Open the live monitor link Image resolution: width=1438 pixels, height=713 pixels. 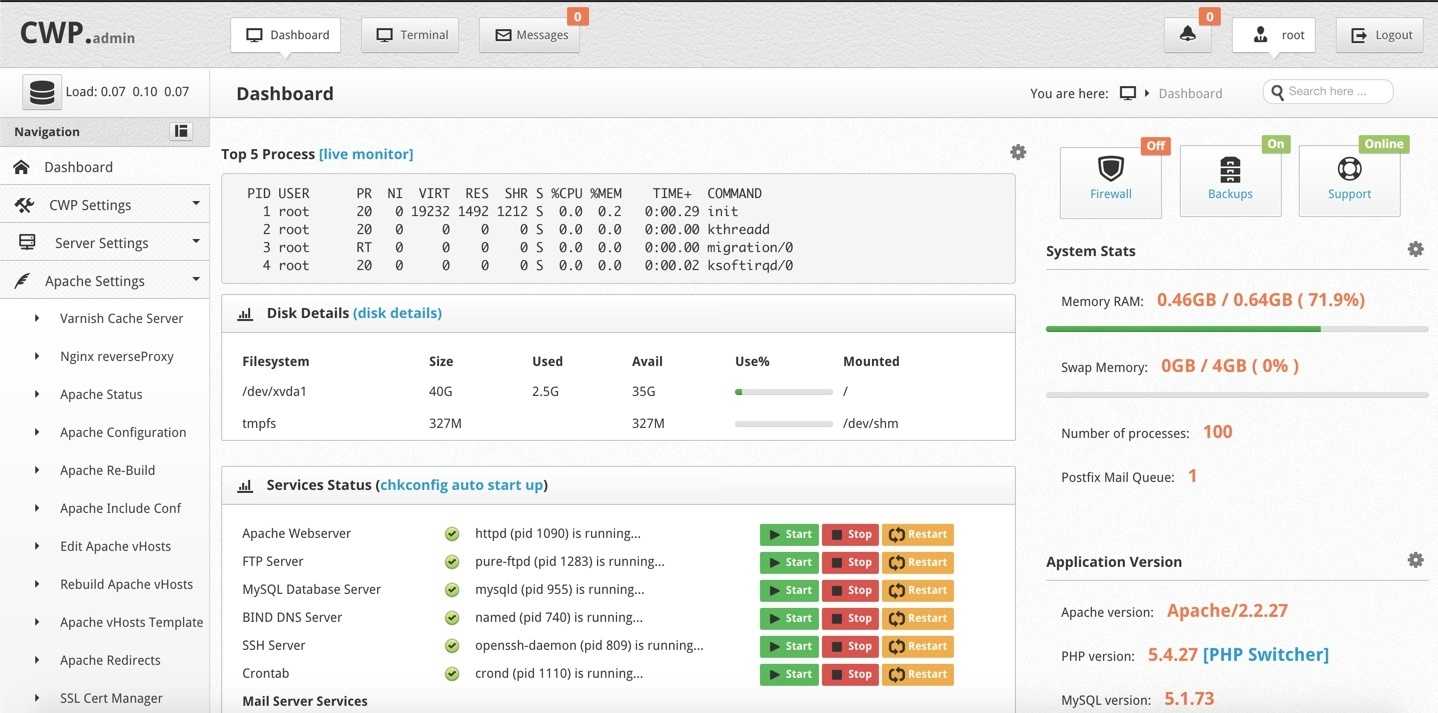tap(366, 154)
